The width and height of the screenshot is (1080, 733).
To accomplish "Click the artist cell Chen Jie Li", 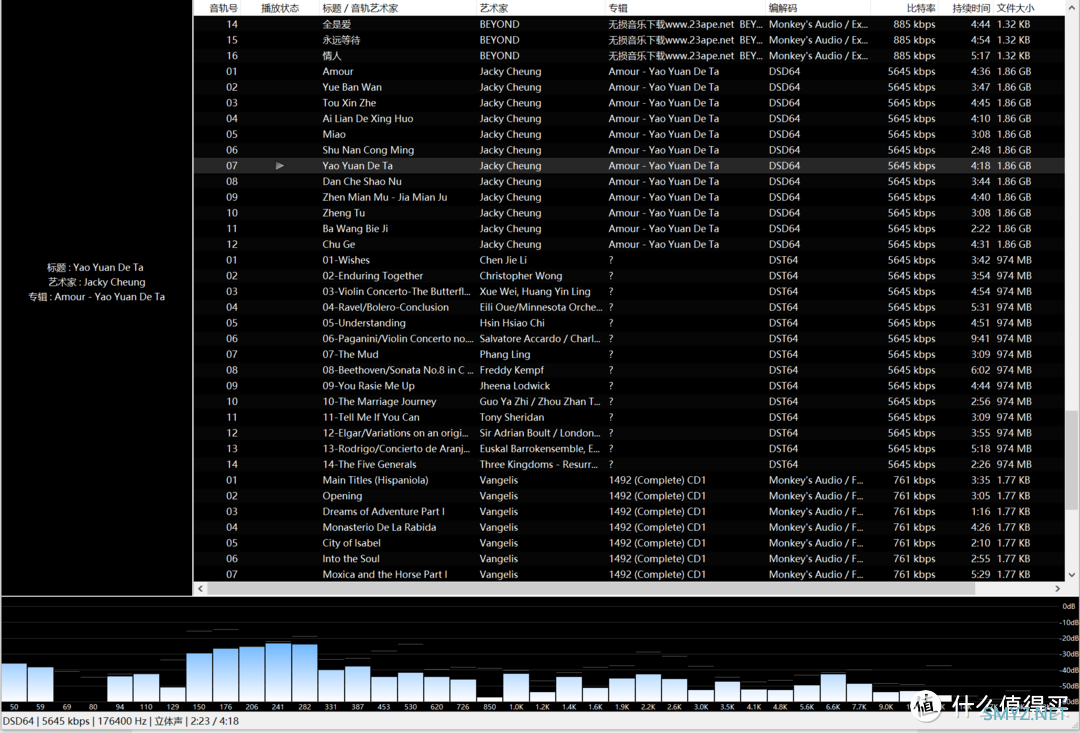I will click(503, 260).
